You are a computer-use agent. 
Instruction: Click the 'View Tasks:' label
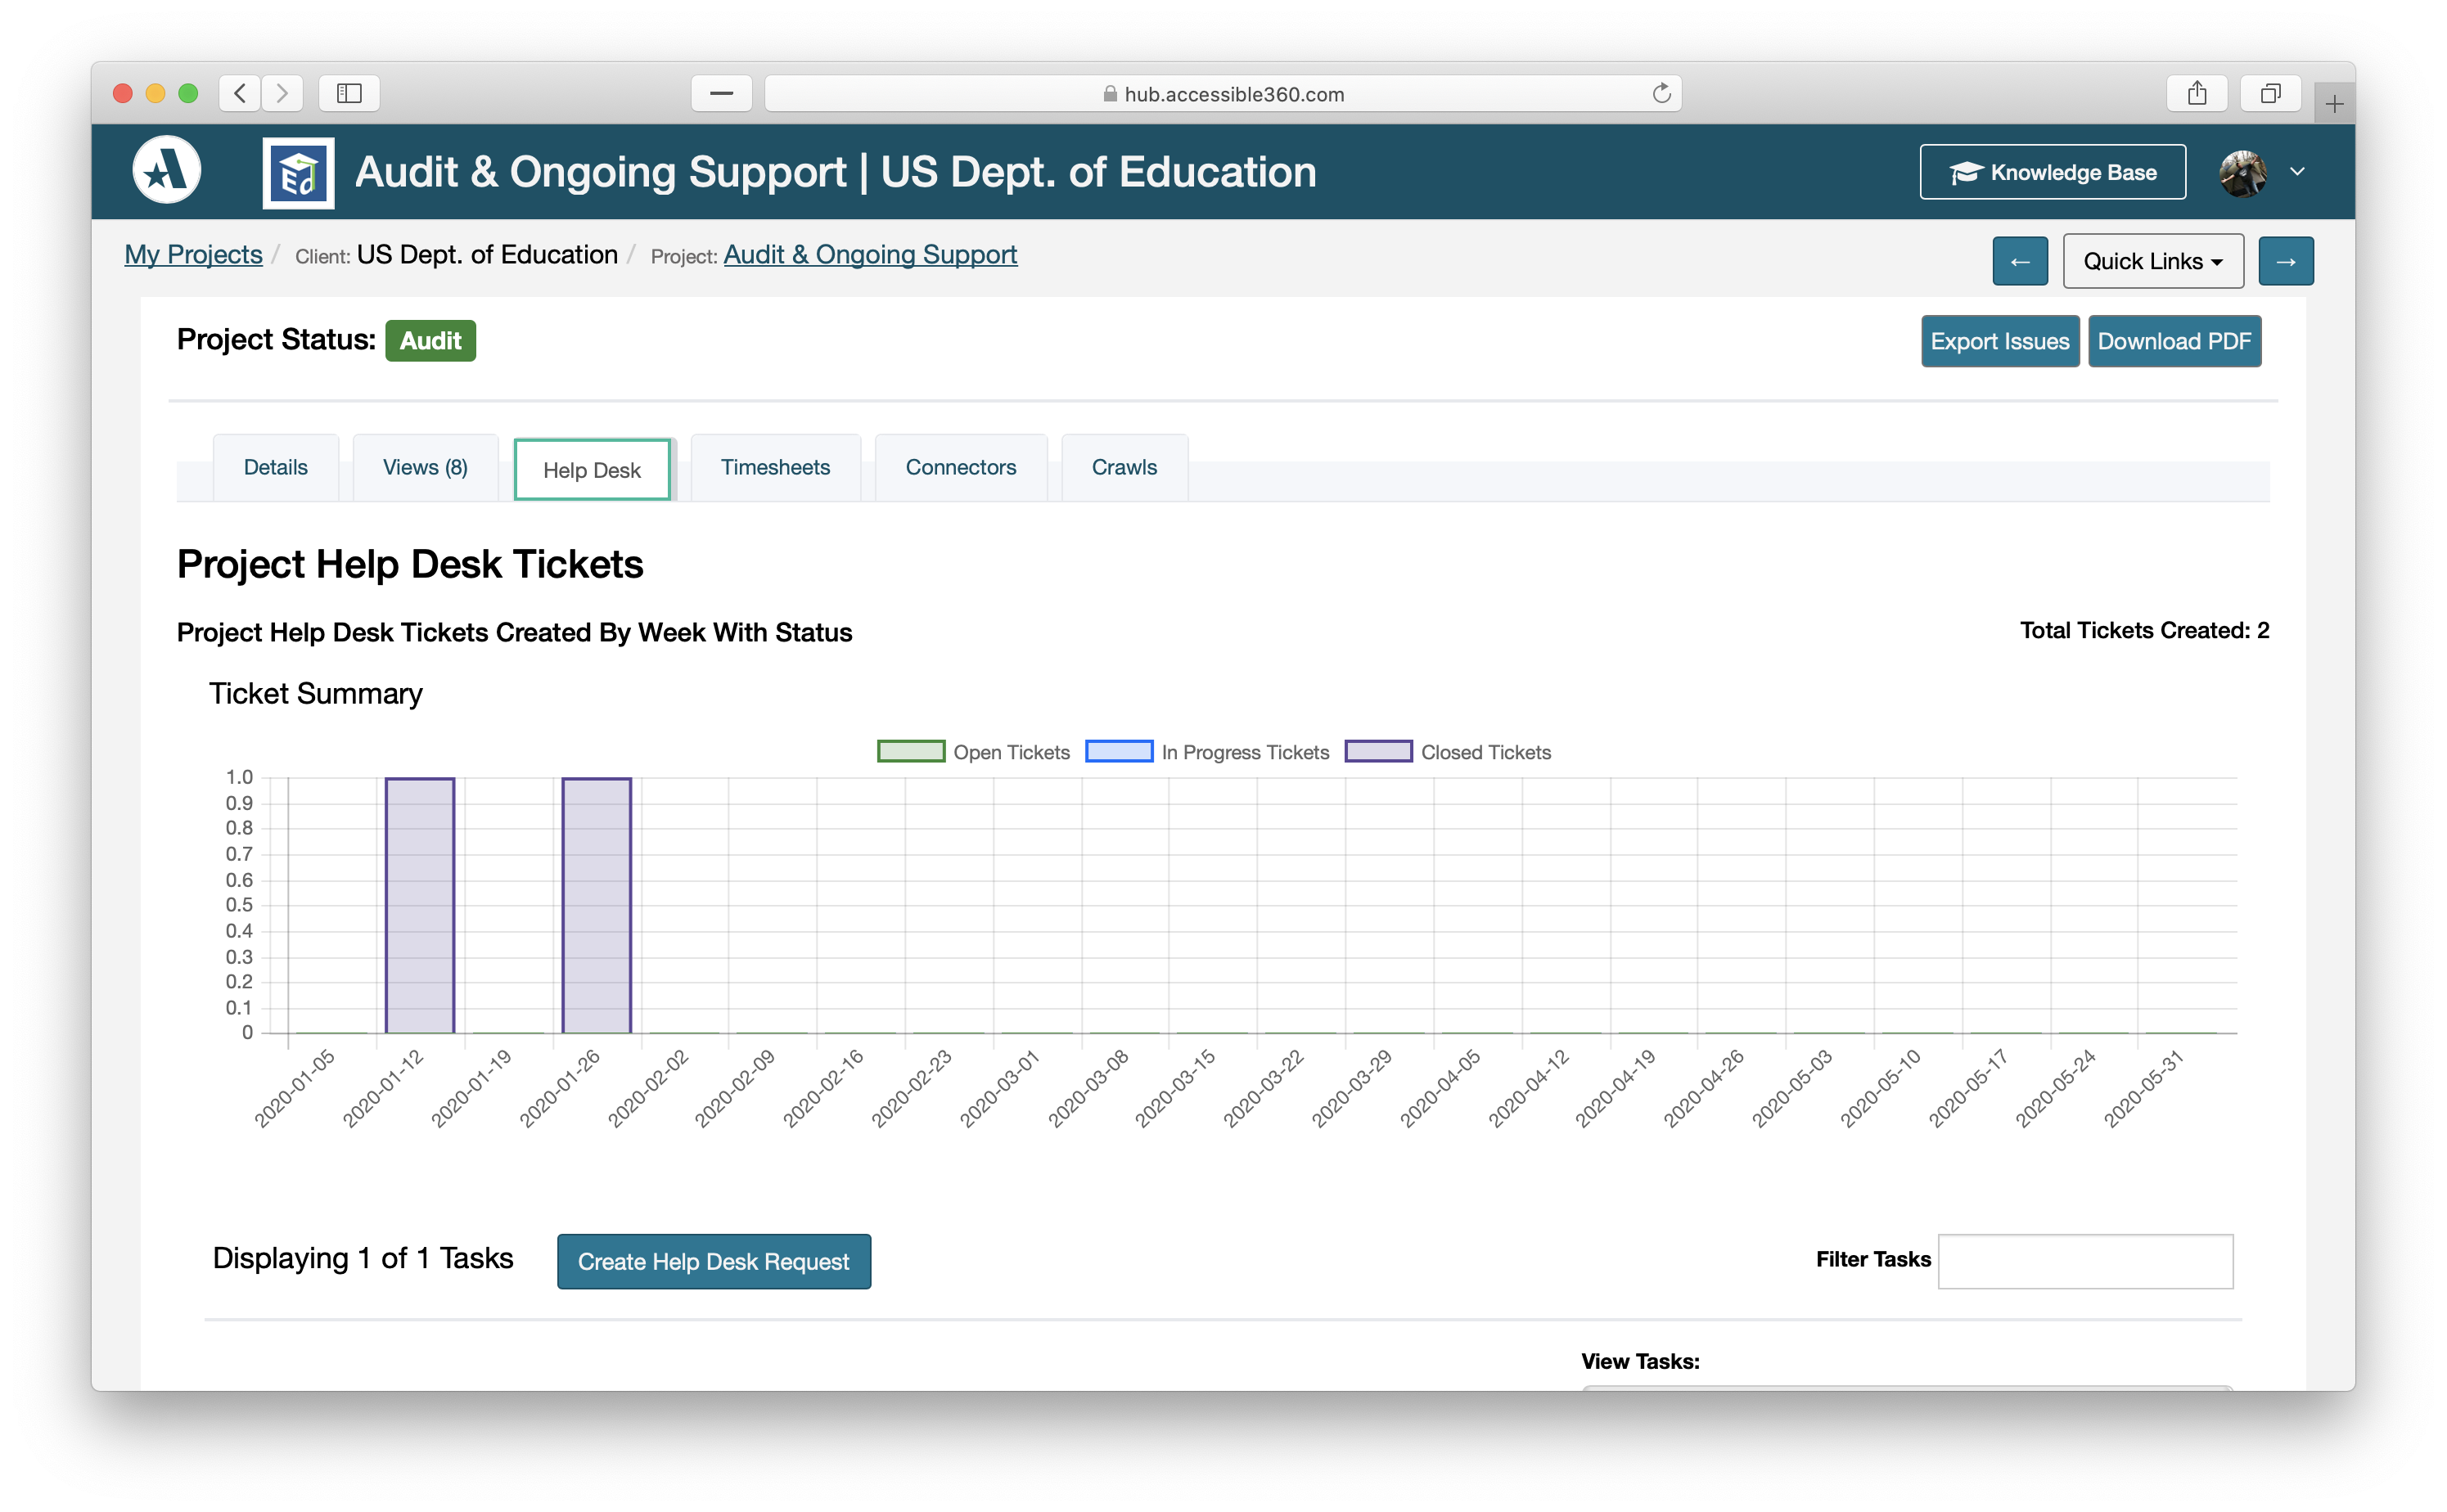pos(1640,1361)
